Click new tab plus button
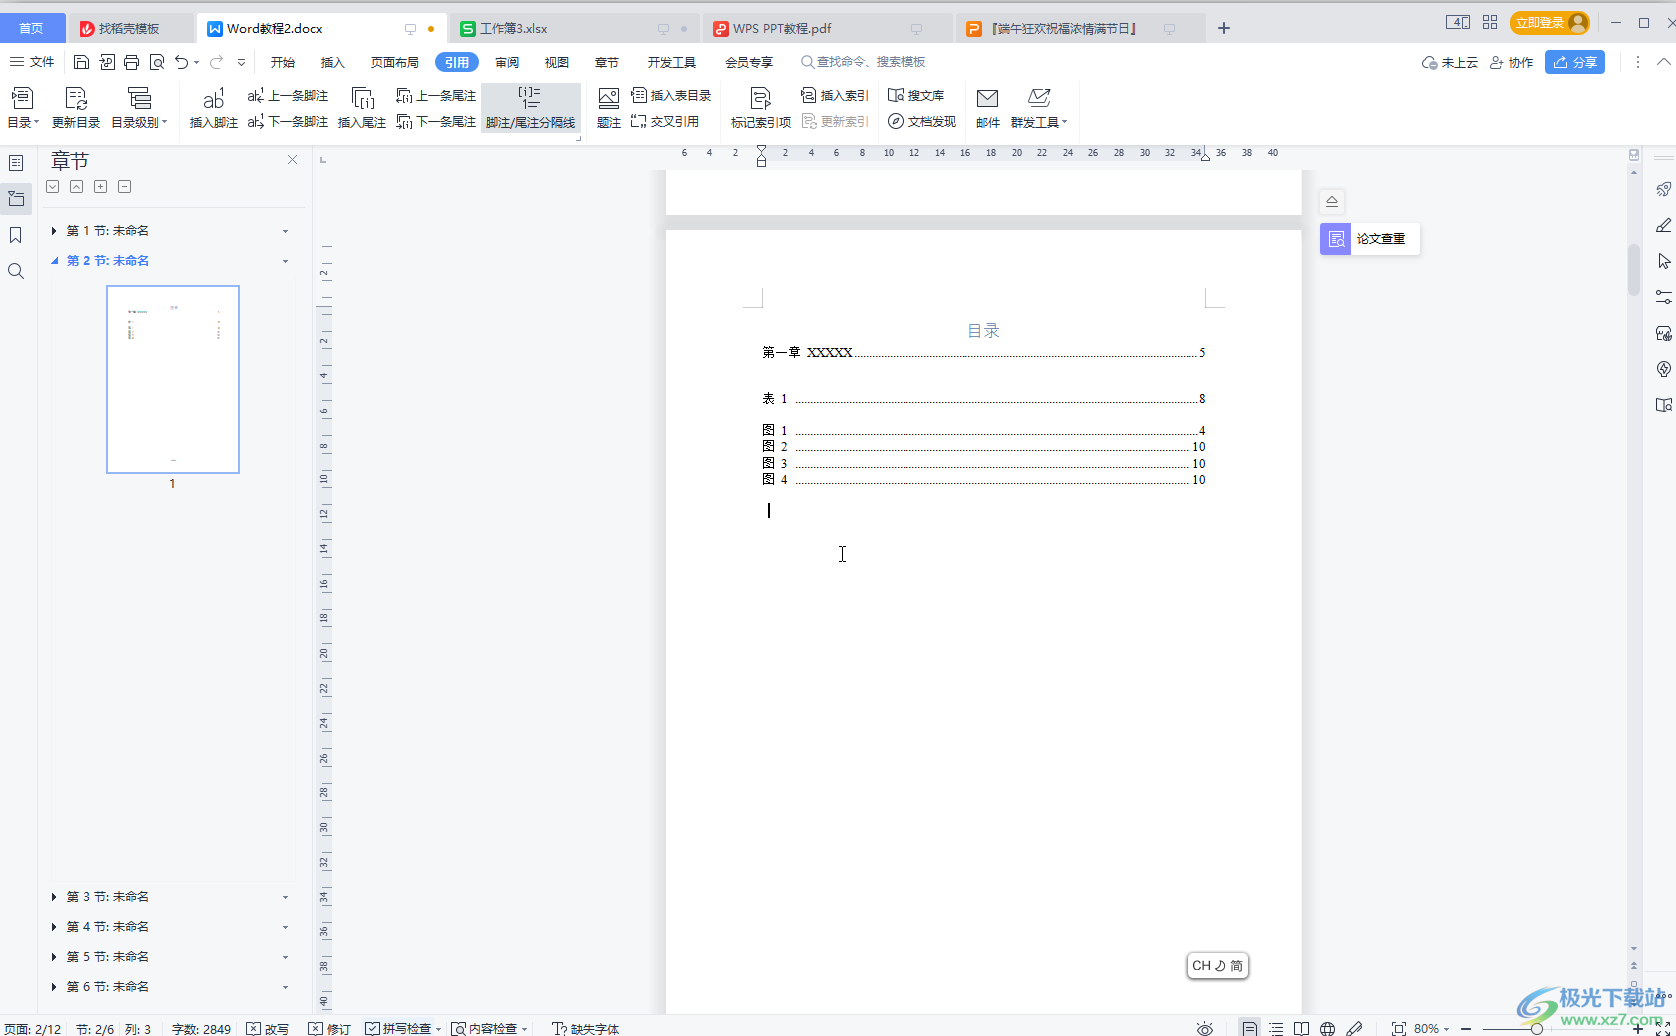This screenshot has width=1676, height=1036. click(1224, 28)
